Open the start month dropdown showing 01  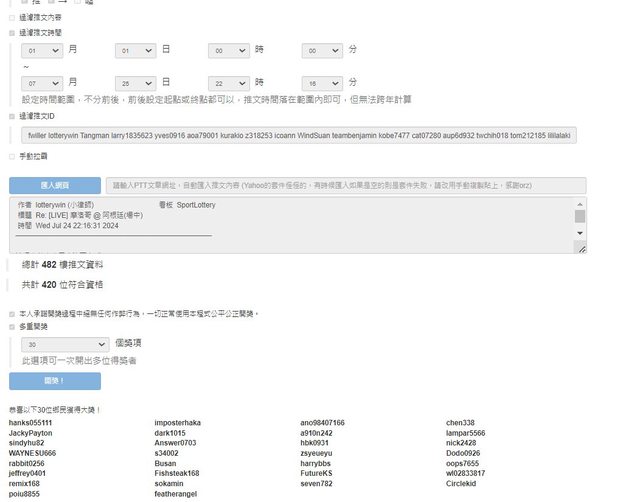coord(41,50)
